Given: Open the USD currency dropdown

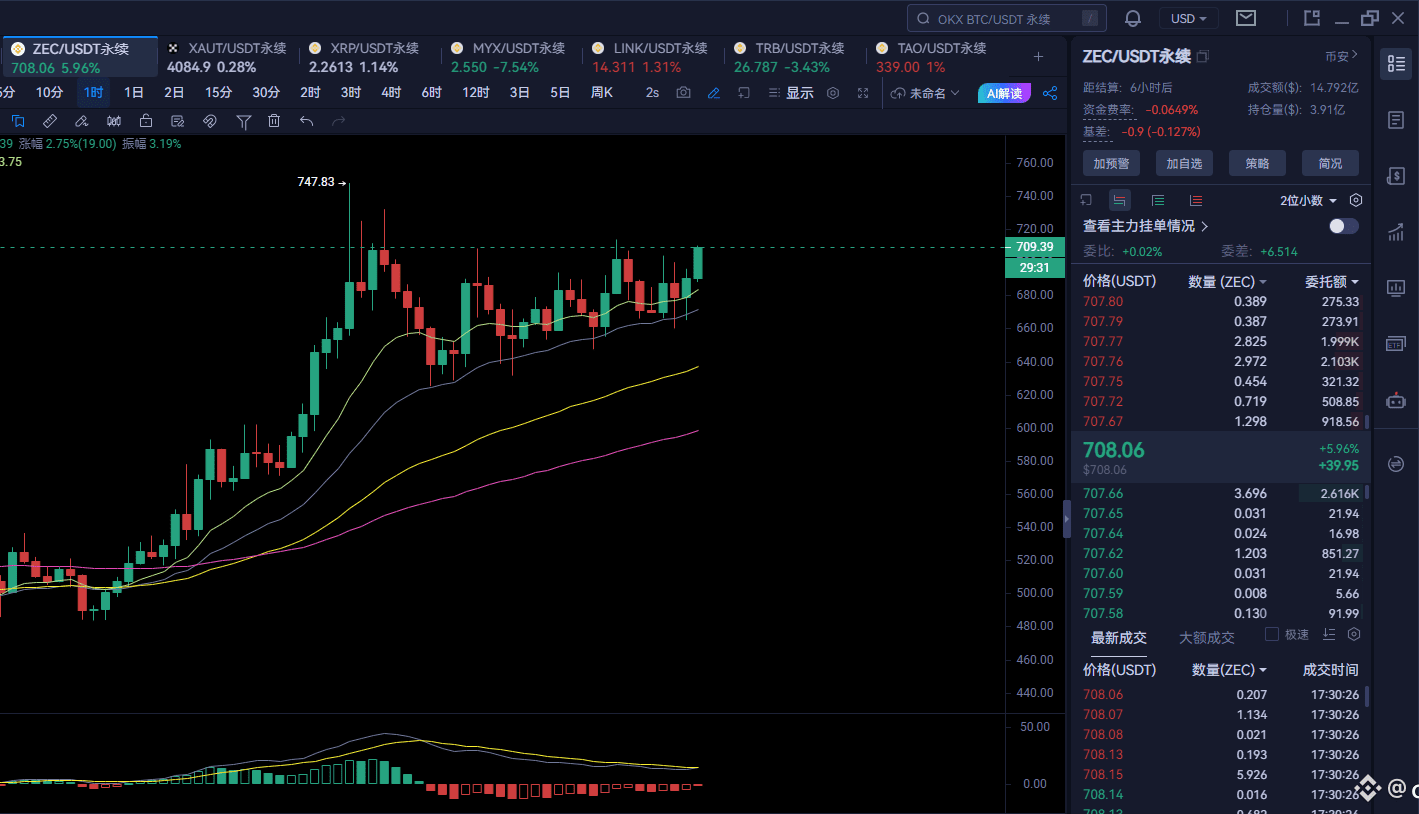Looking at the screenshot, I should tap(1188, 18).
